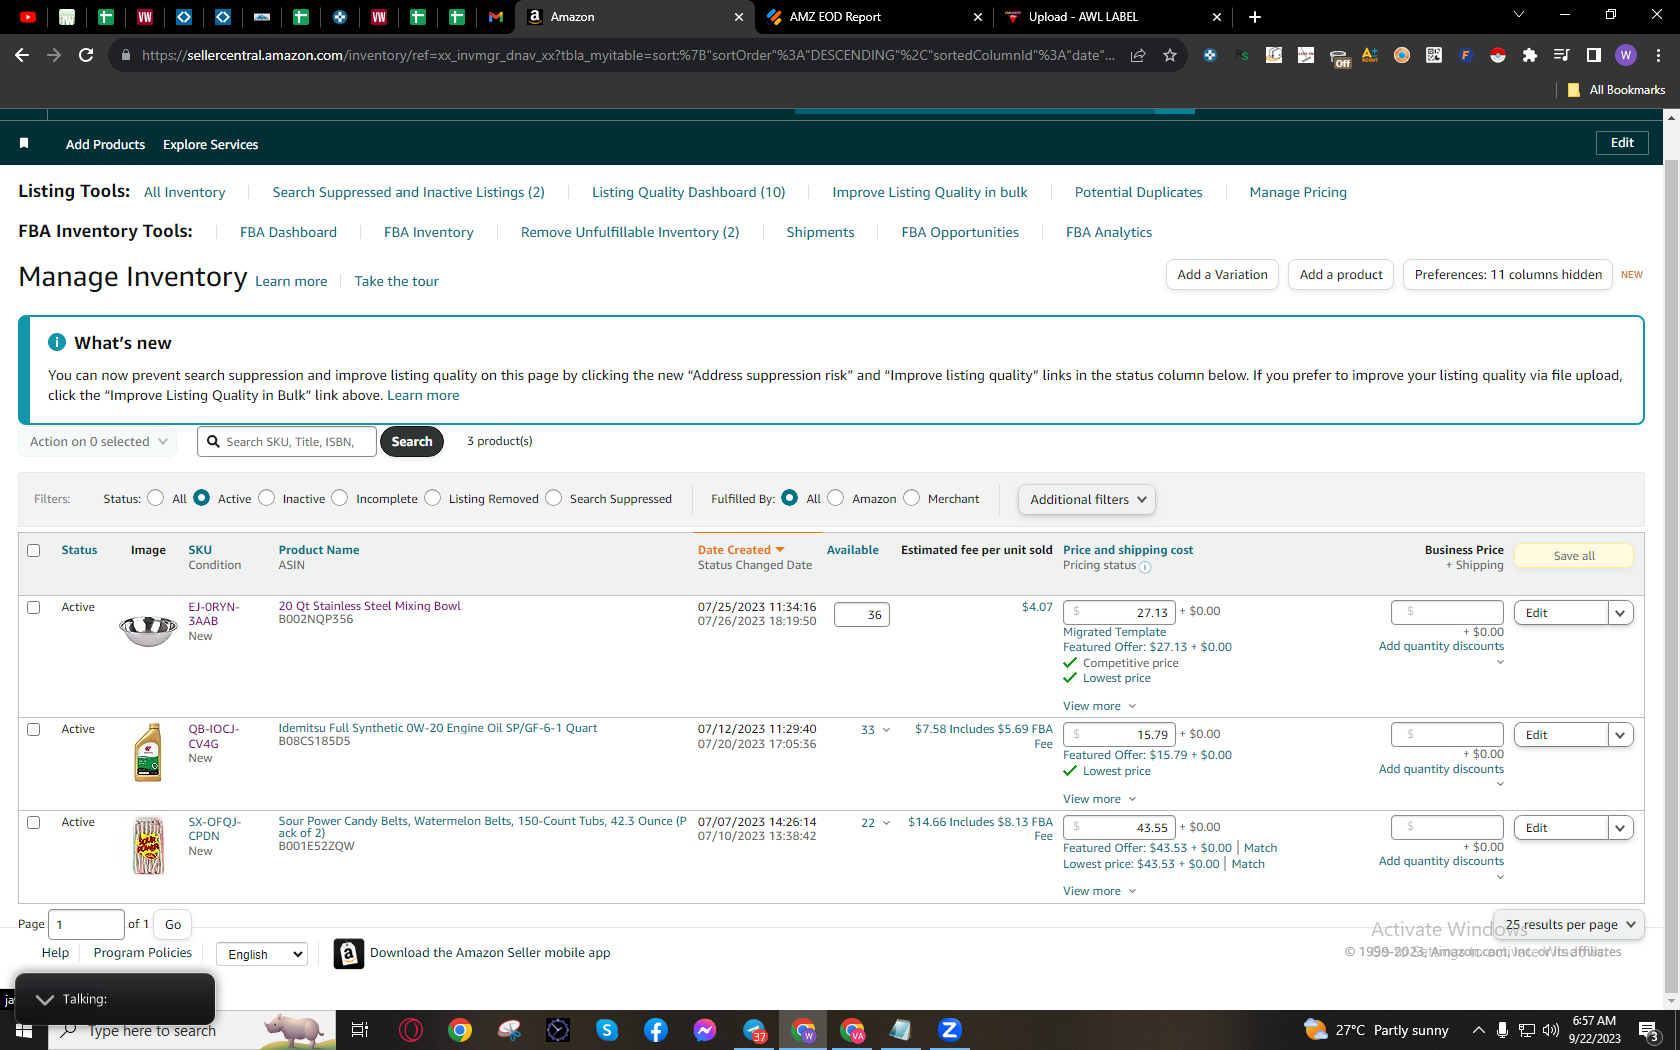Click Add a Variation button

pyautogui.click(x=1222, y=275)
